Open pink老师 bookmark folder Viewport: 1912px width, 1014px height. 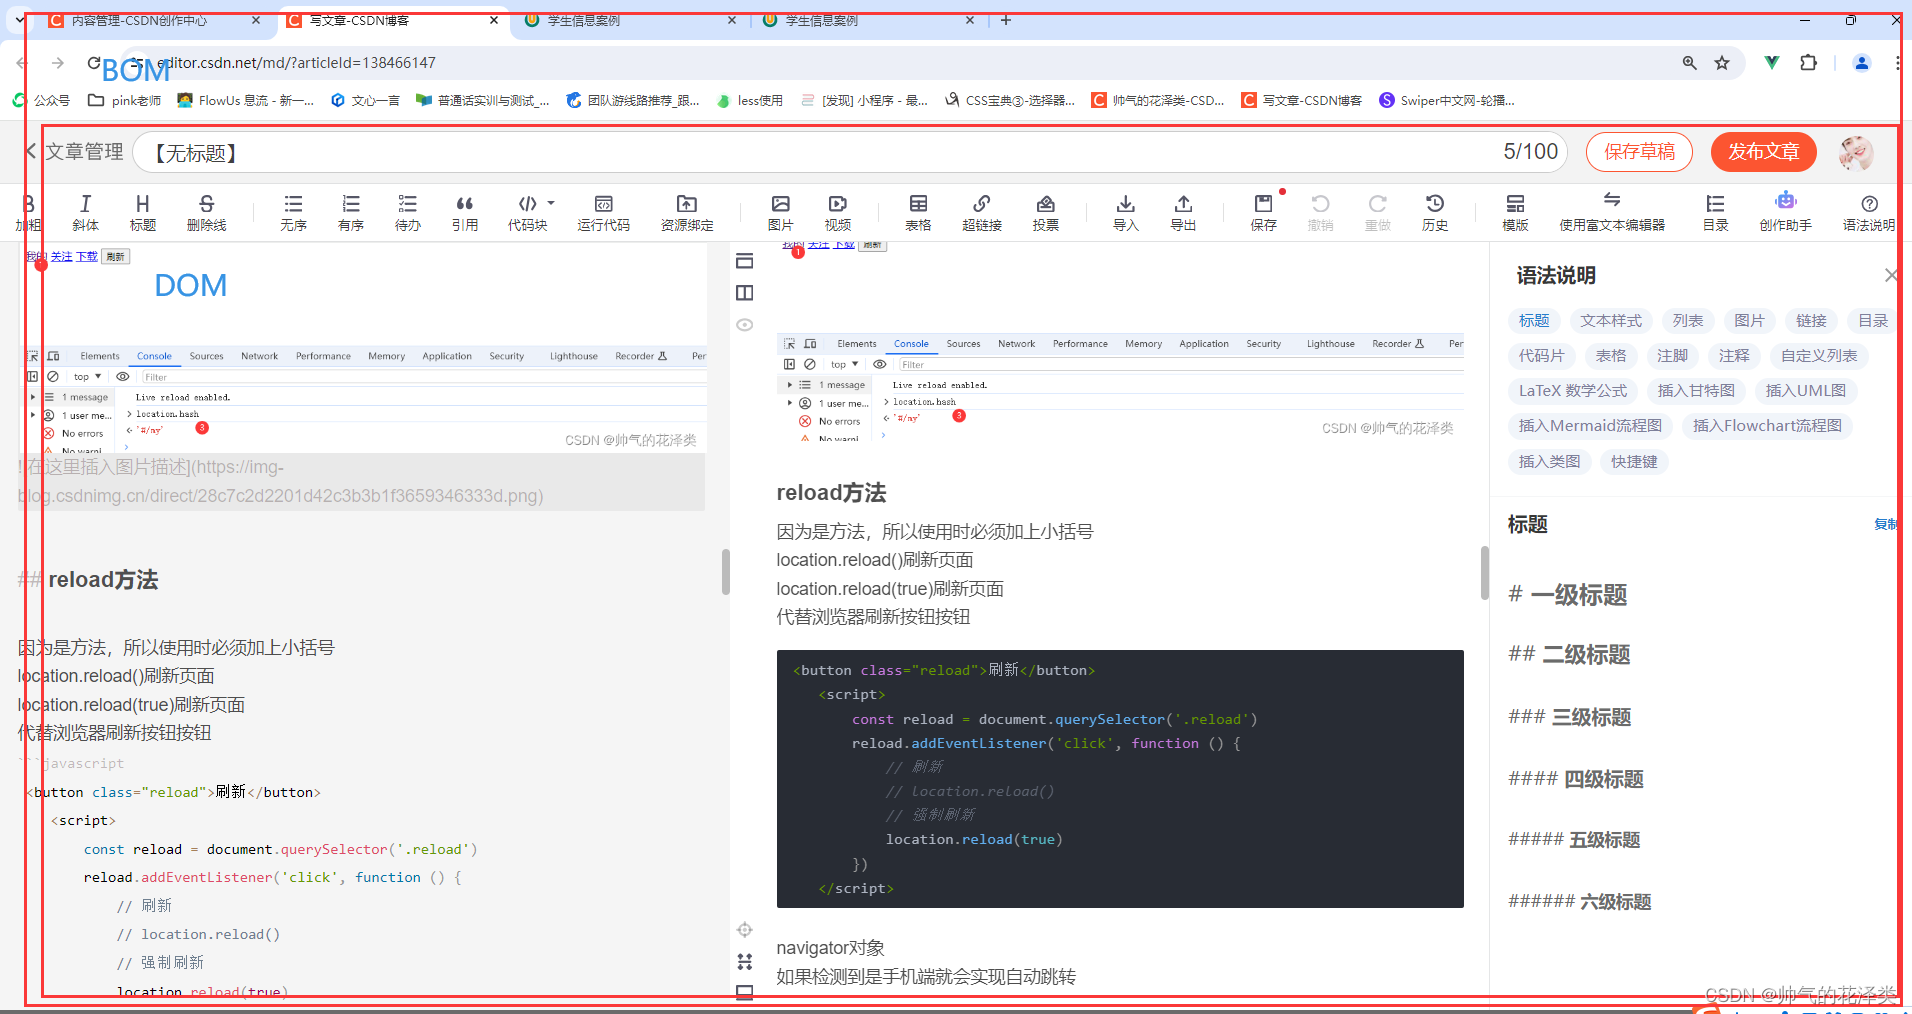pos(125,100)
